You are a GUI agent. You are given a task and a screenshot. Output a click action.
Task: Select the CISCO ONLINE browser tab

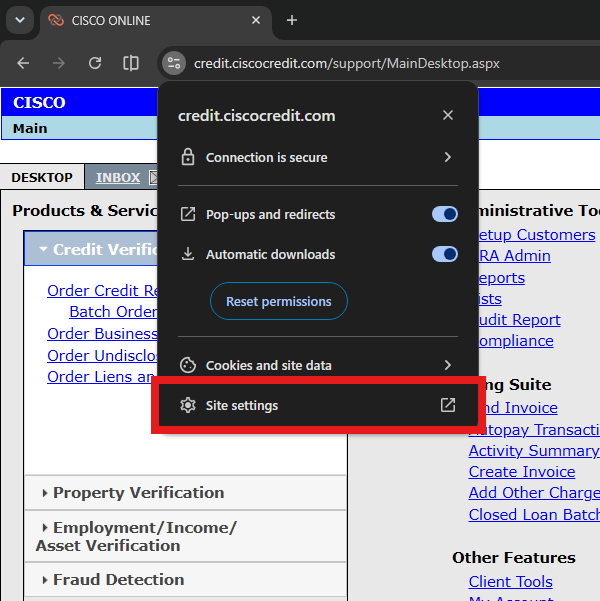pos(156,20)
